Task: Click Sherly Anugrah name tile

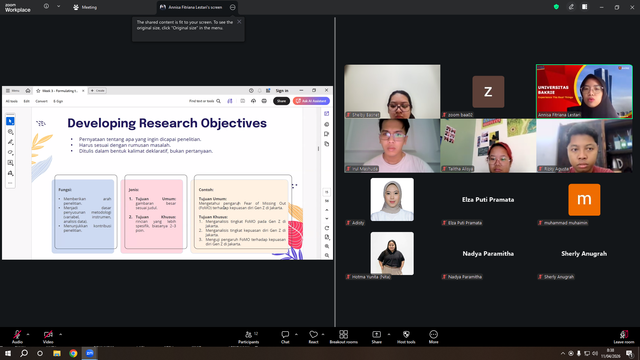Action: tap(584, 253)
